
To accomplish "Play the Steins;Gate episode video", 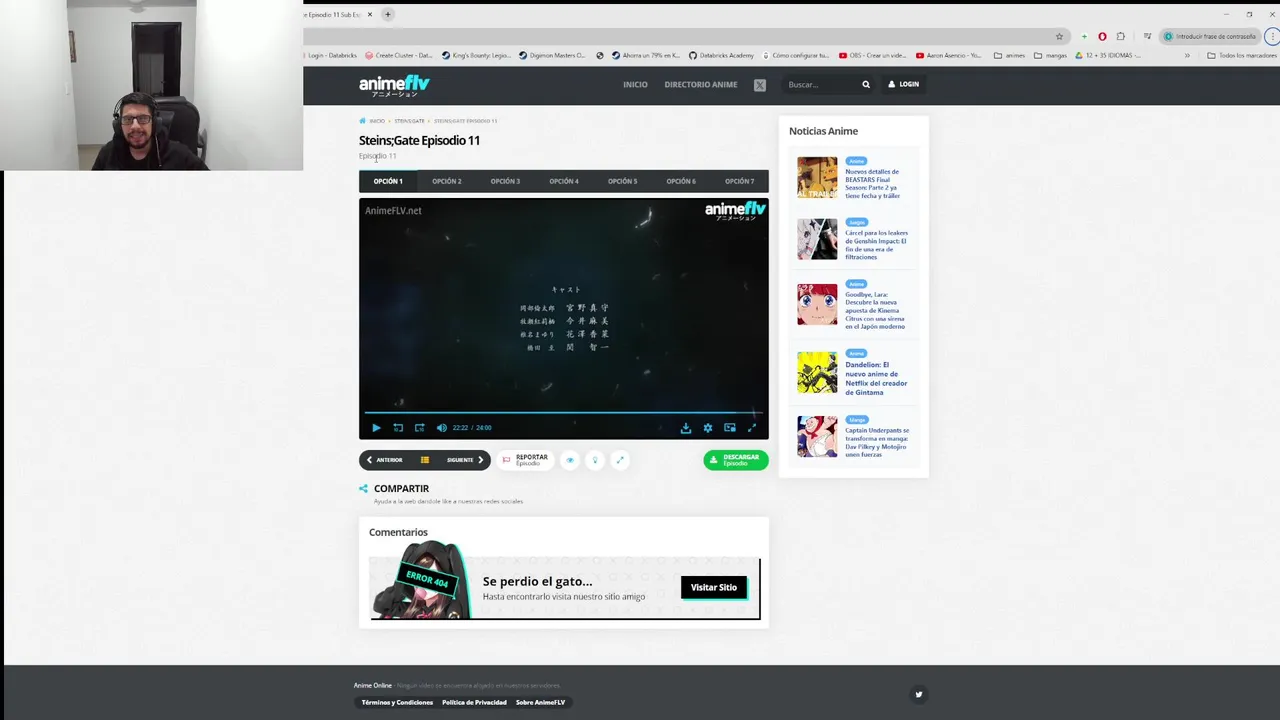I will (x=376, y=428).
